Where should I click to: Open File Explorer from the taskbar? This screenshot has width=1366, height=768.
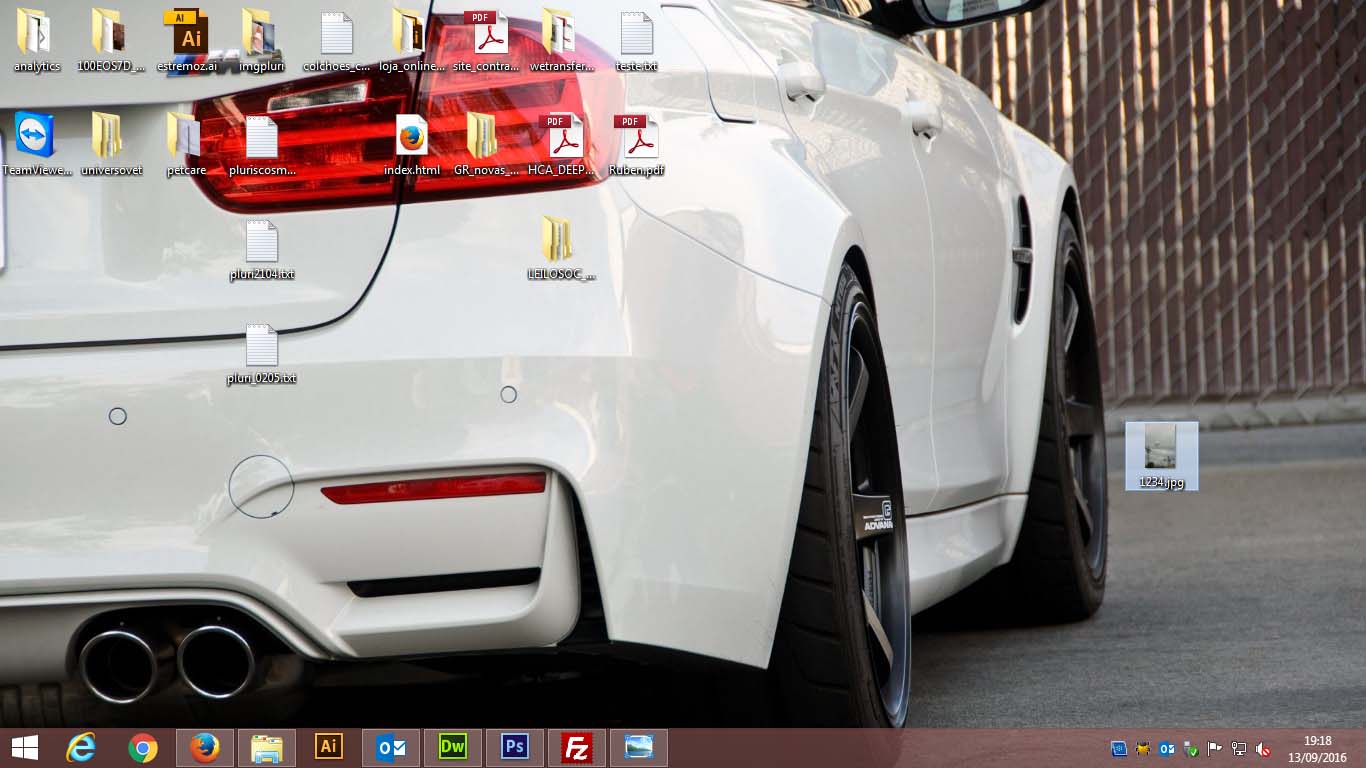tap(267, 748)
